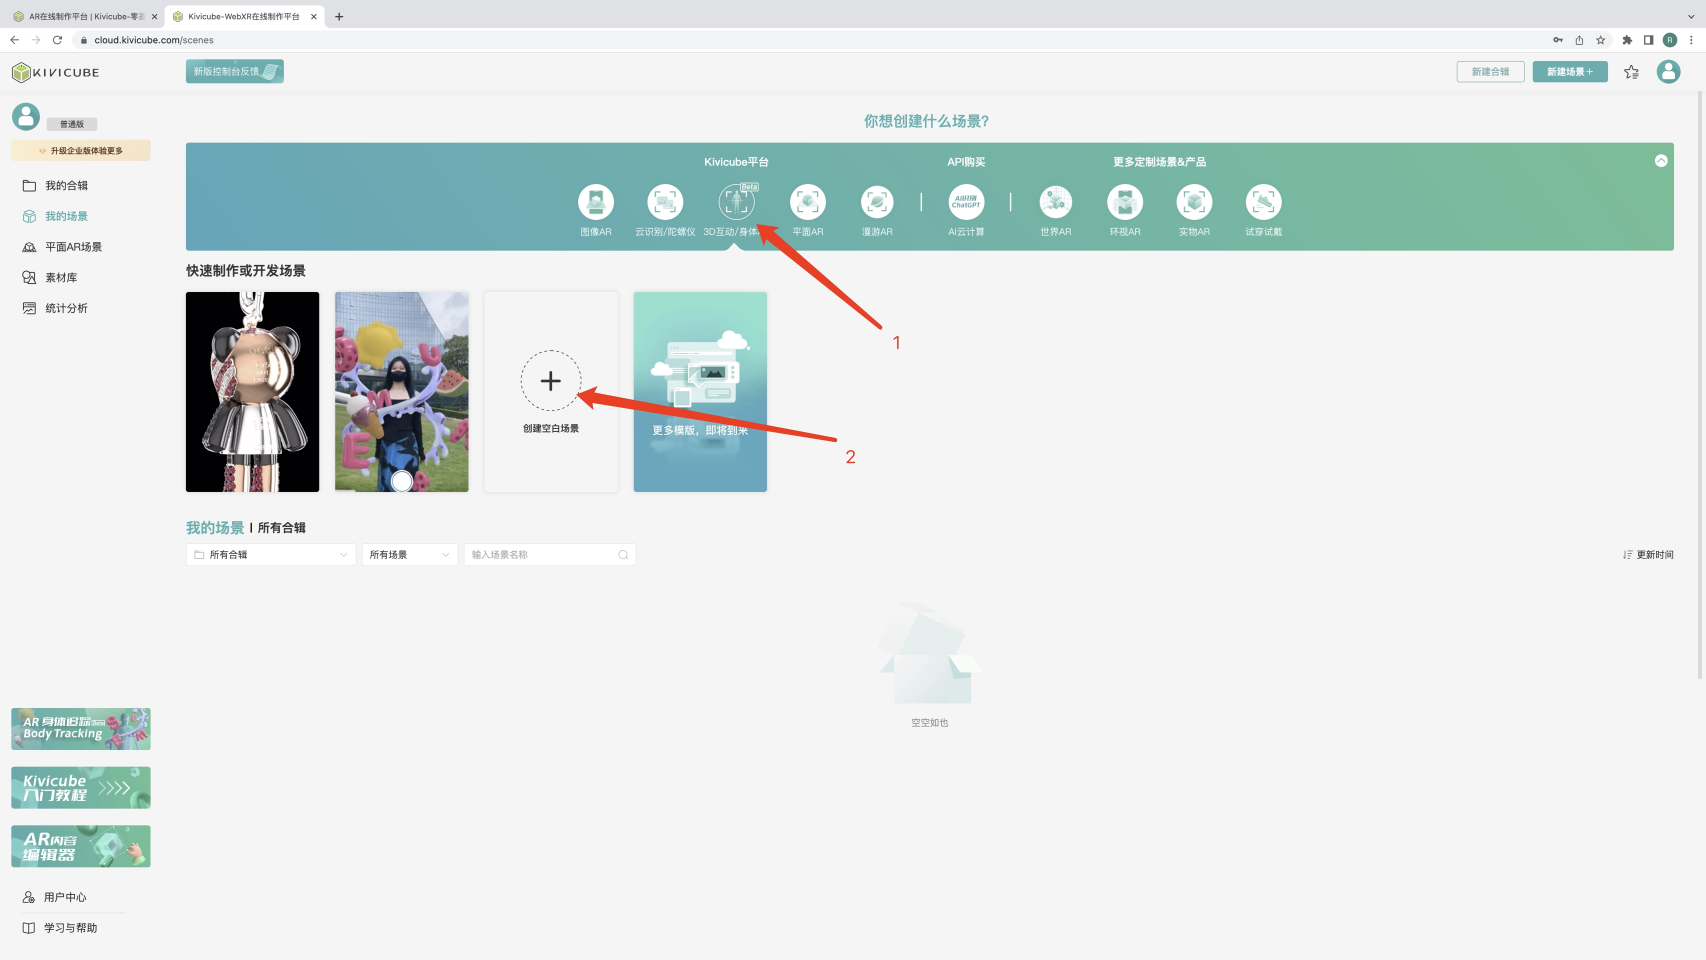The width and height of the screenshot is (1706, 960).
Task: Open the bear figurine template thumbnail
Action: [252, 392]
